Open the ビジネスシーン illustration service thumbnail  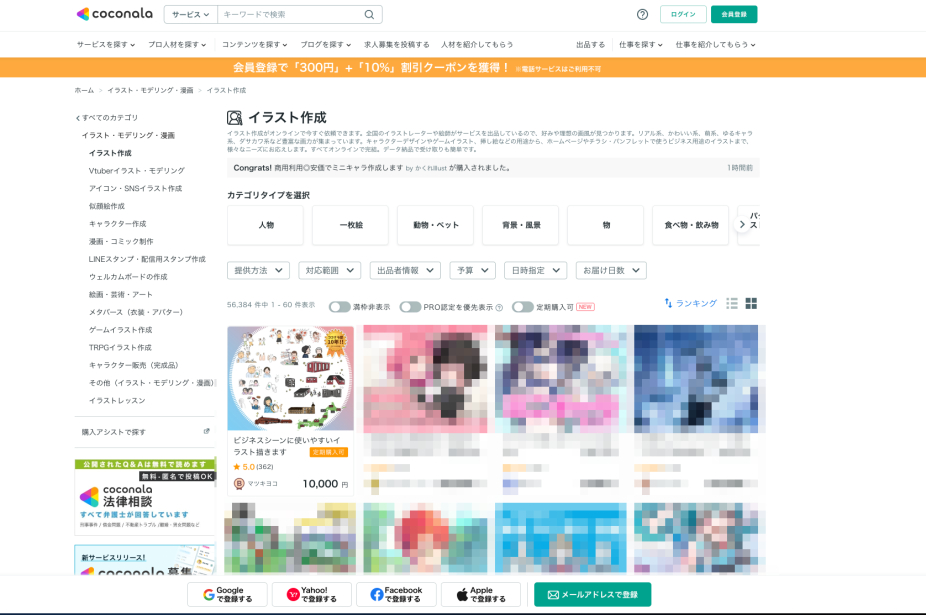pyautogui.click(x=290, y=378)
